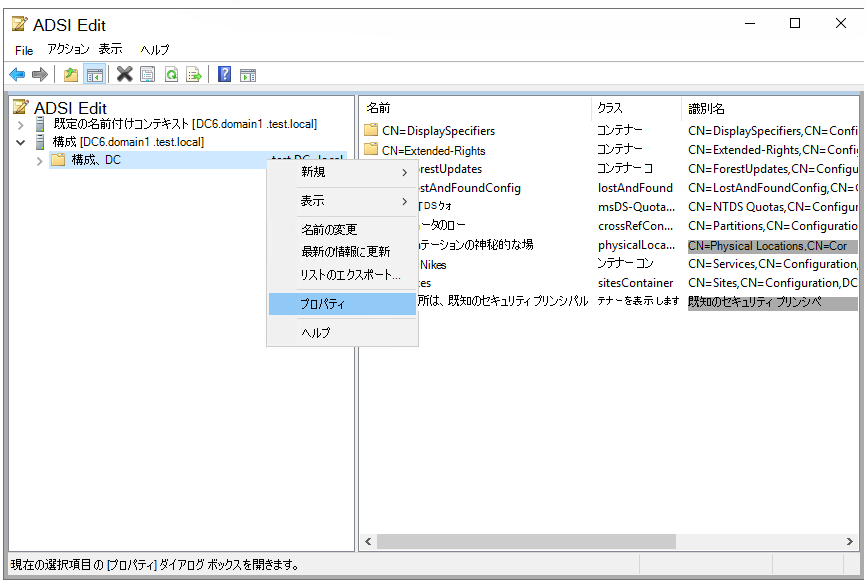The height and width of the screenshot is (585, 867).
Task: Click folder icon next to CN=Extended-Rights
Action: [371, 149]
